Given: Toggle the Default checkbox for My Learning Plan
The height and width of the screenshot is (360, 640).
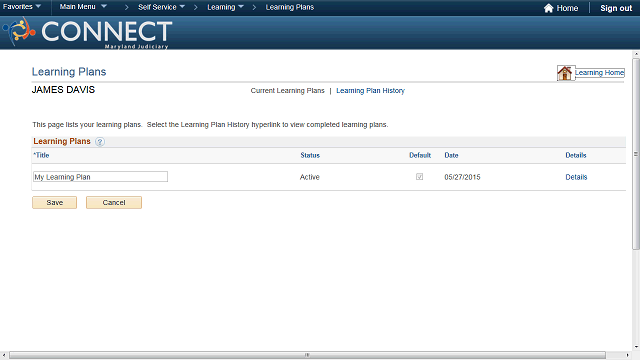Looking at the screenshot, I should 419,177.
